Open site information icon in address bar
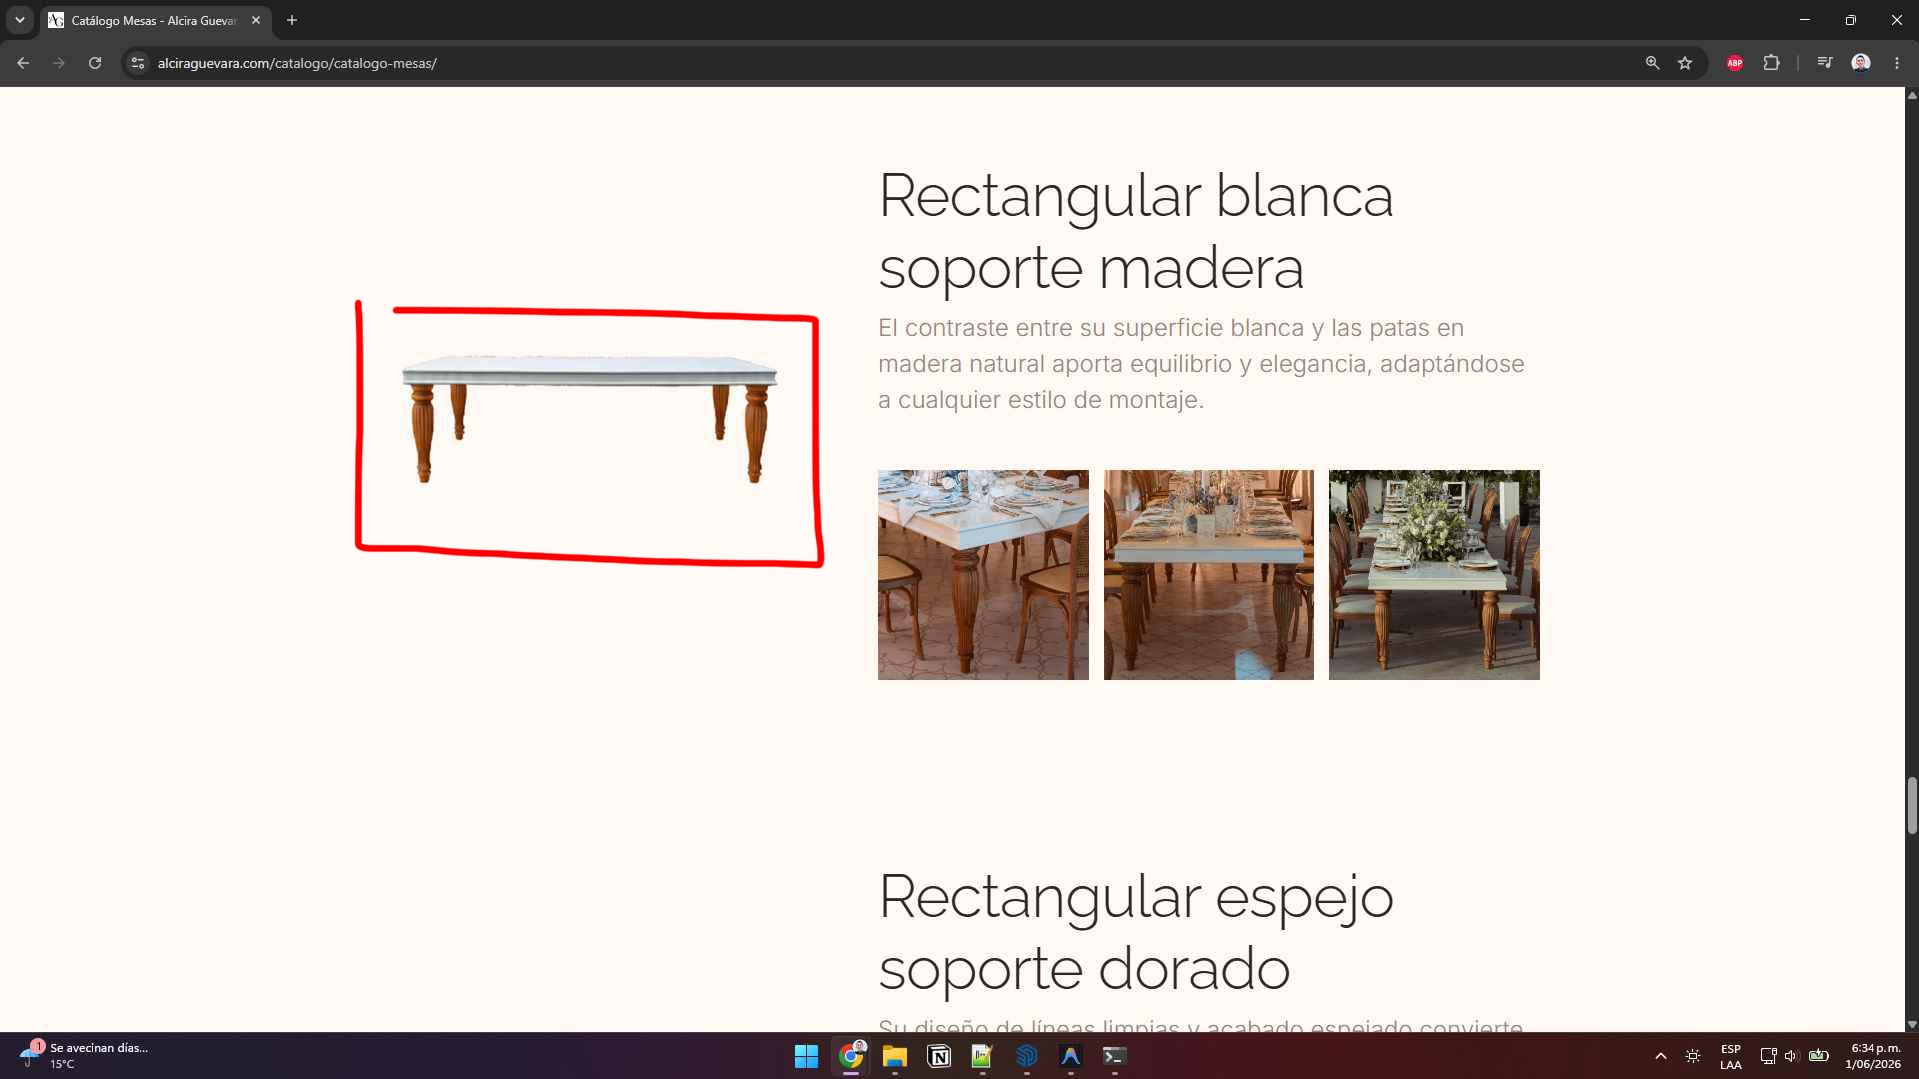The height and width of the screenshot is (1079, 1919). [x=138, y=63]
